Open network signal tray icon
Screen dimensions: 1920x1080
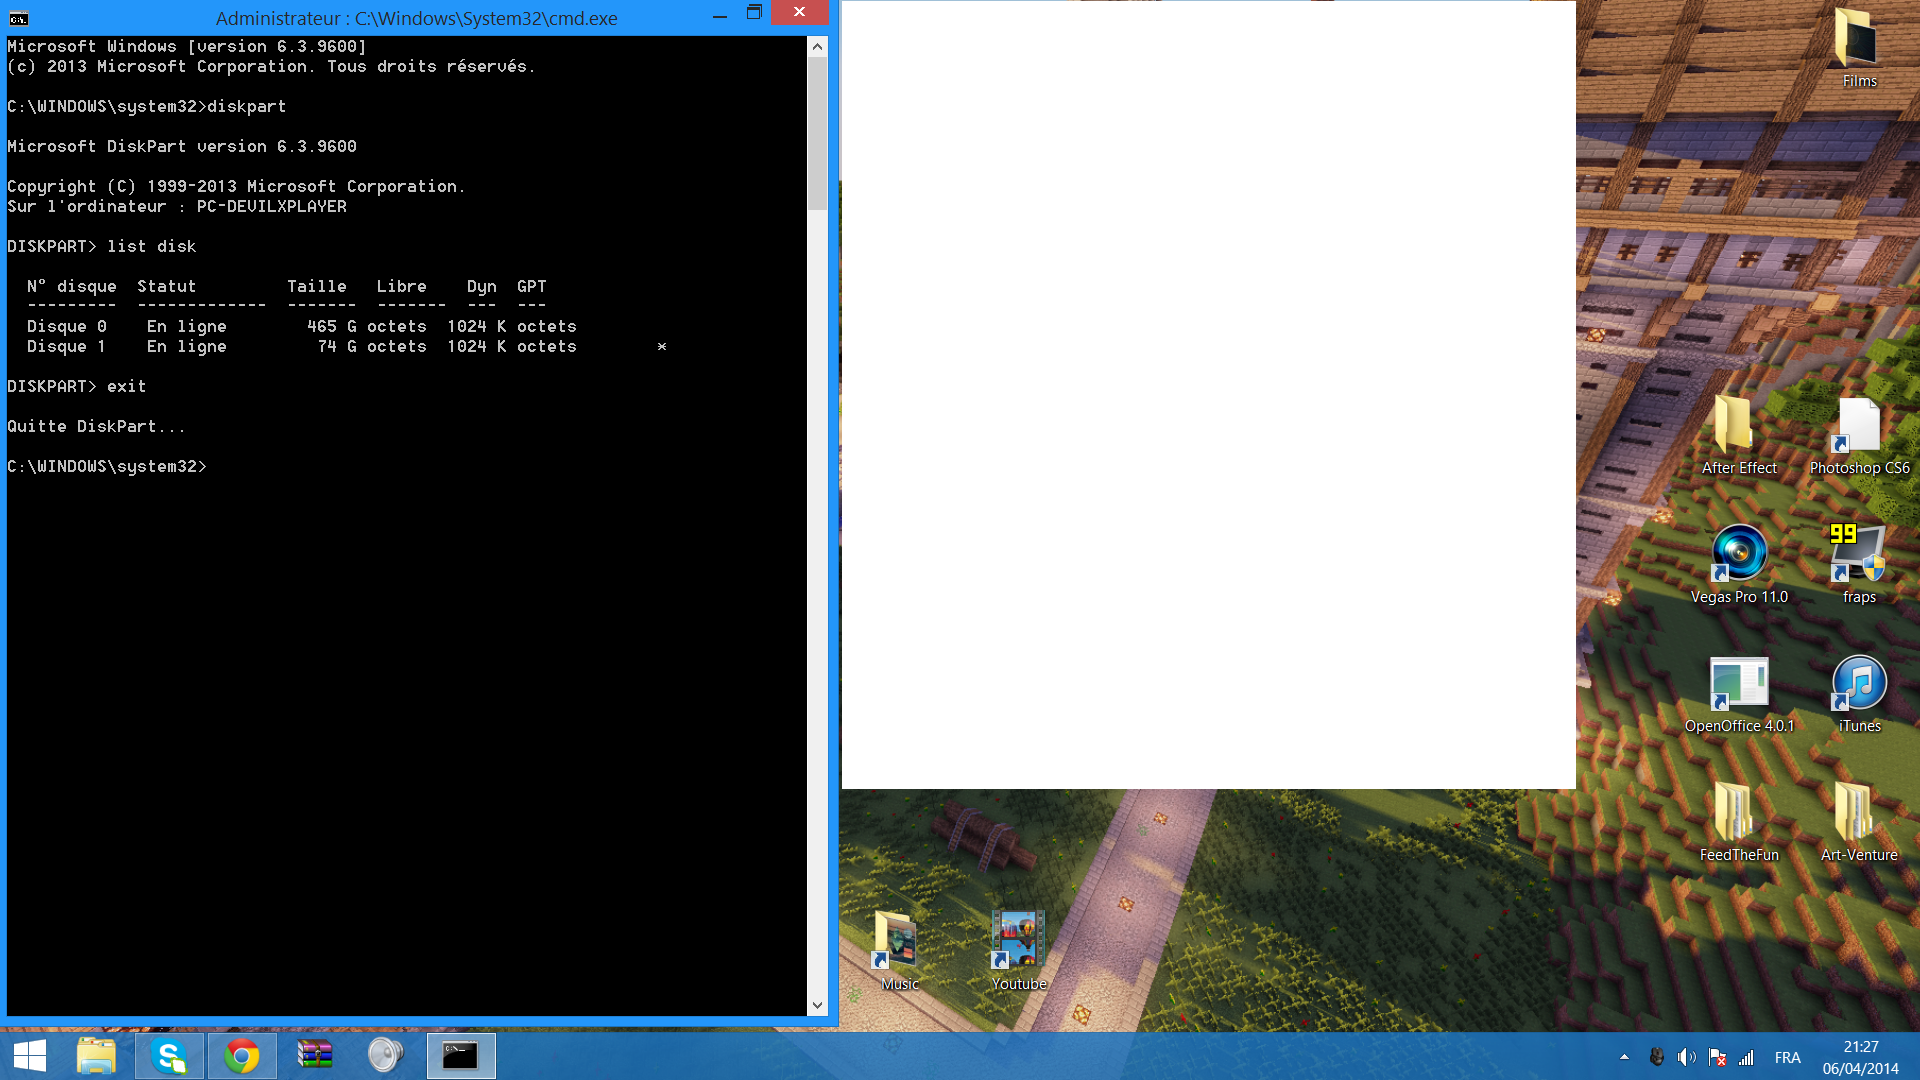(1746, 1057)
